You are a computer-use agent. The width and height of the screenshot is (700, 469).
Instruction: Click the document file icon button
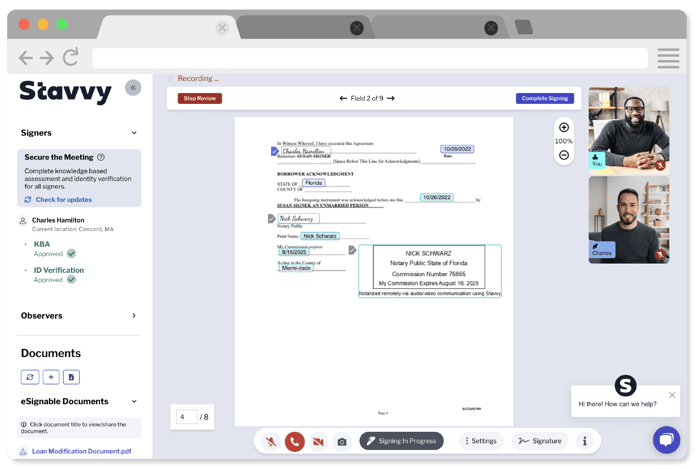point(71,377)
